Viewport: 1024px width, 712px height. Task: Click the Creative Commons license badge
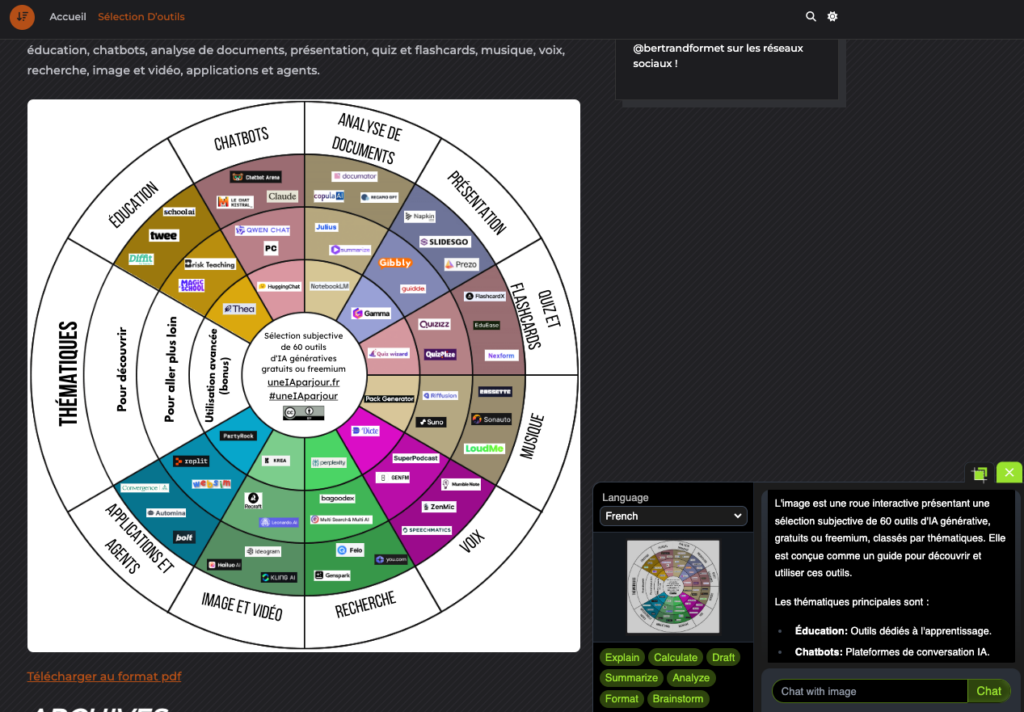(x=304, y=413)
